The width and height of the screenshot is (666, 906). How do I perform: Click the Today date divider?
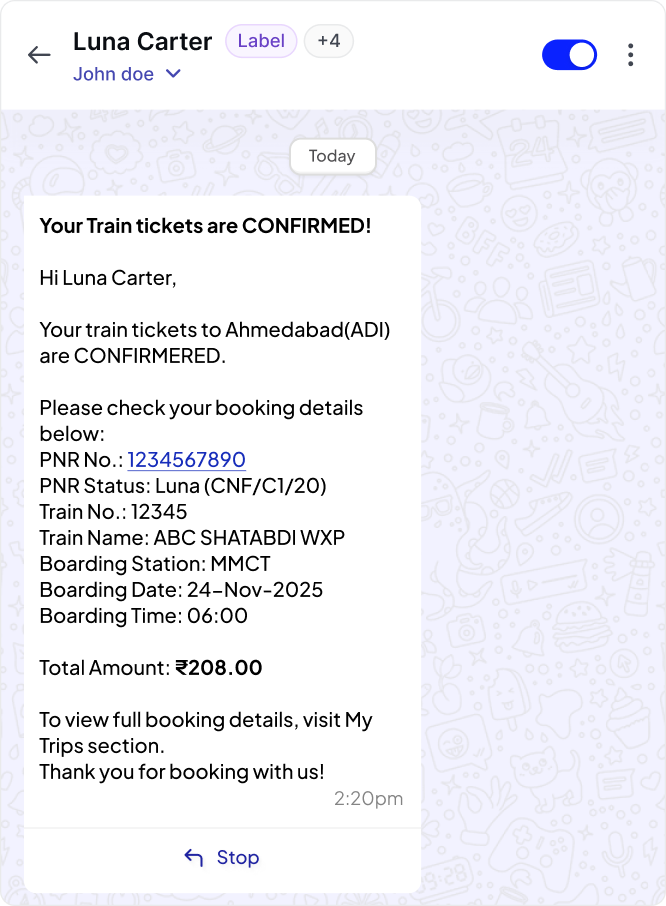tap(333, 156)
